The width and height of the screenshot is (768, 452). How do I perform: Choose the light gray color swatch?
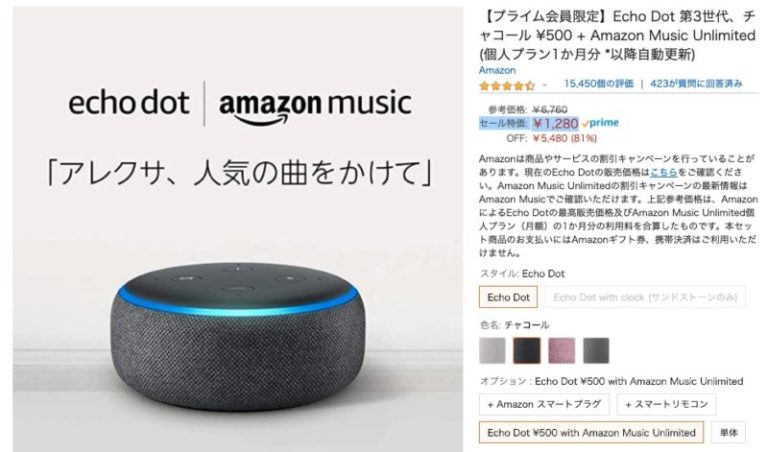492,350
